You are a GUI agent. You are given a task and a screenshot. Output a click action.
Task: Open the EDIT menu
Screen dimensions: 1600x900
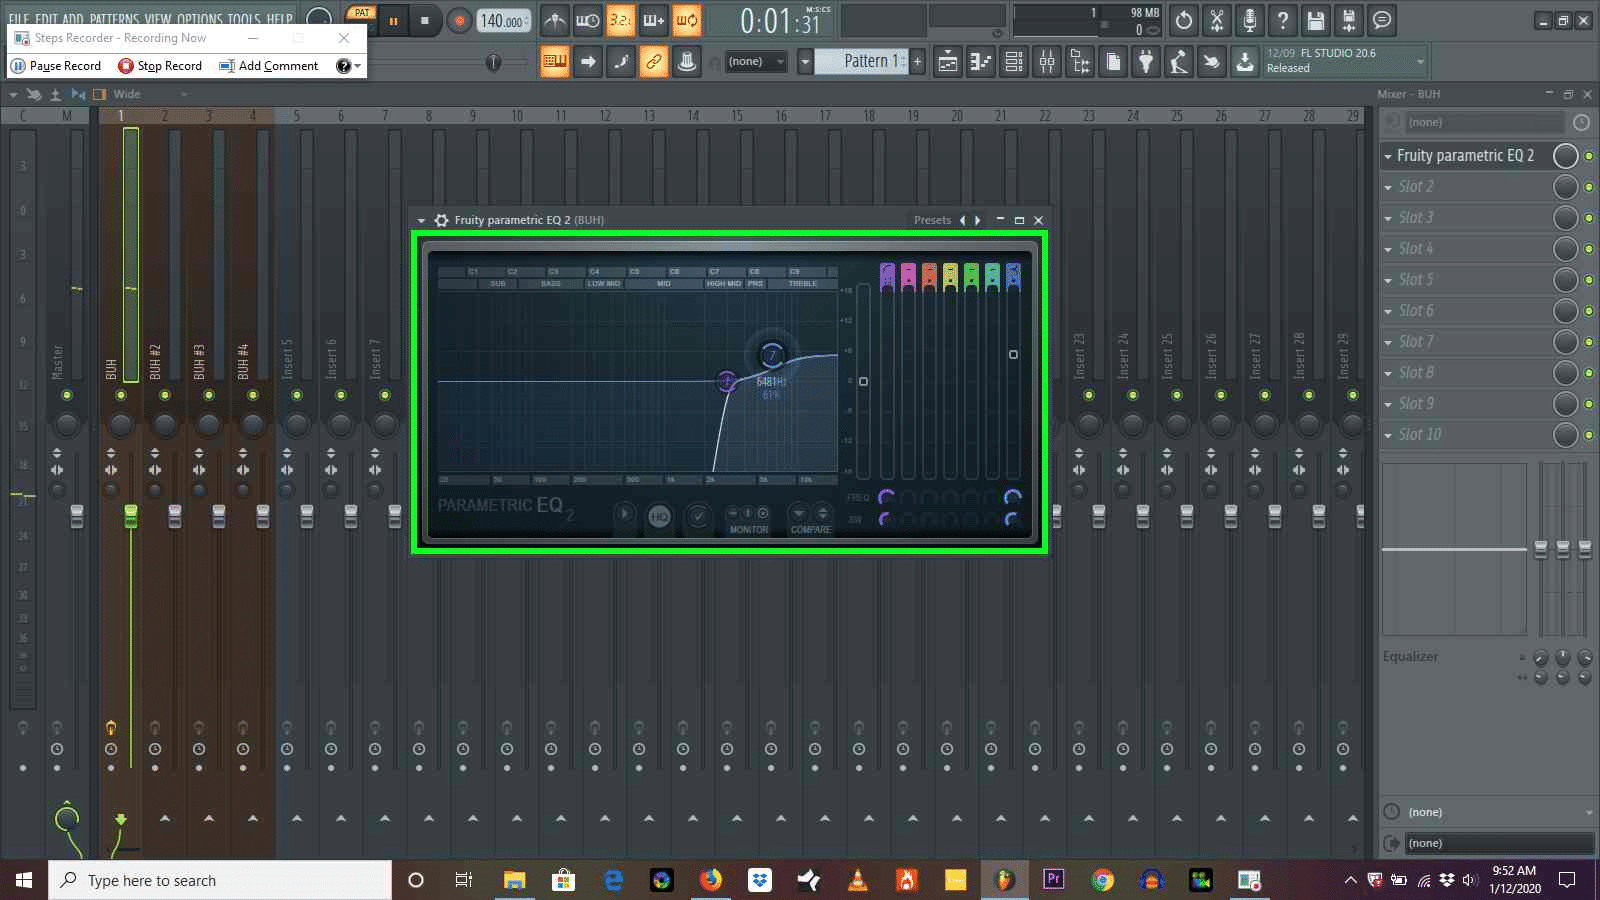pos(46,19)
